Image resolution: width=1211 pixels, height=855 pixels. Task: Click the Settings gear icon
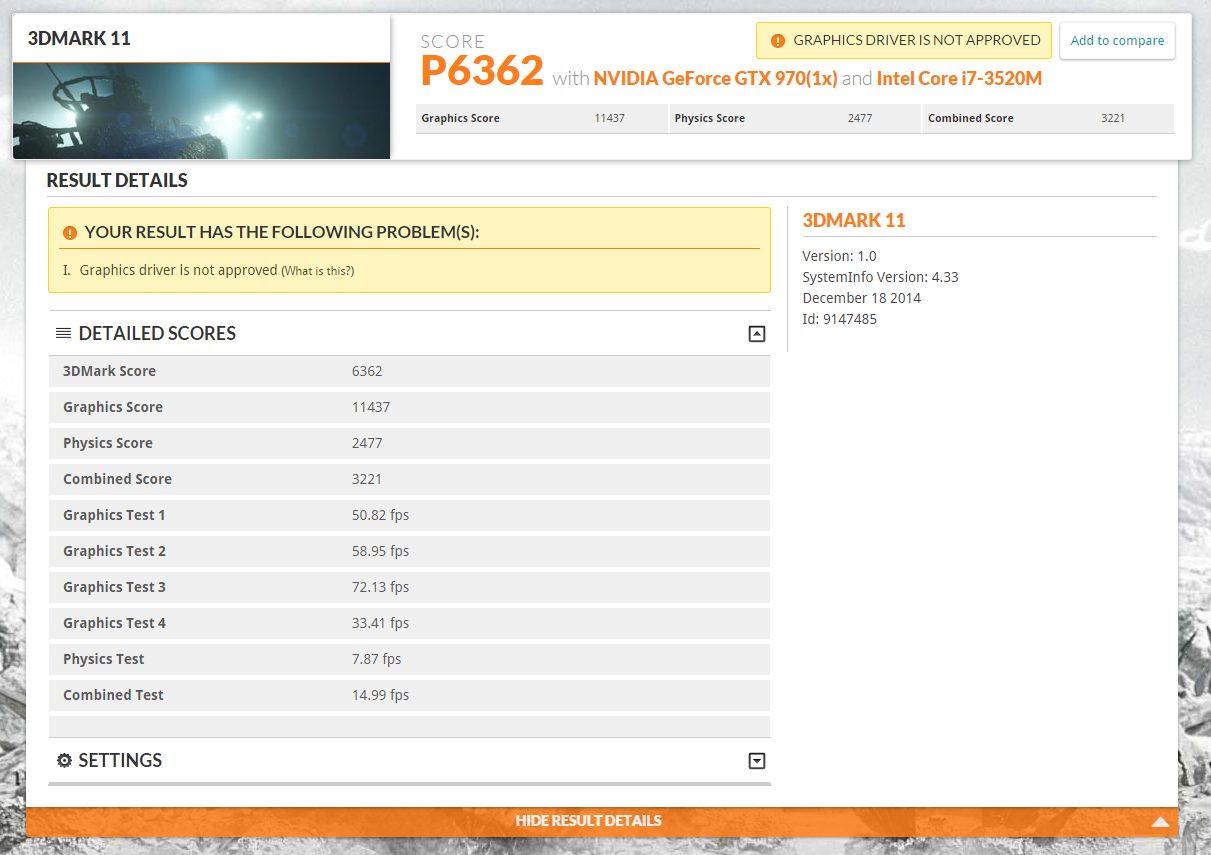[x=64, y=761]
